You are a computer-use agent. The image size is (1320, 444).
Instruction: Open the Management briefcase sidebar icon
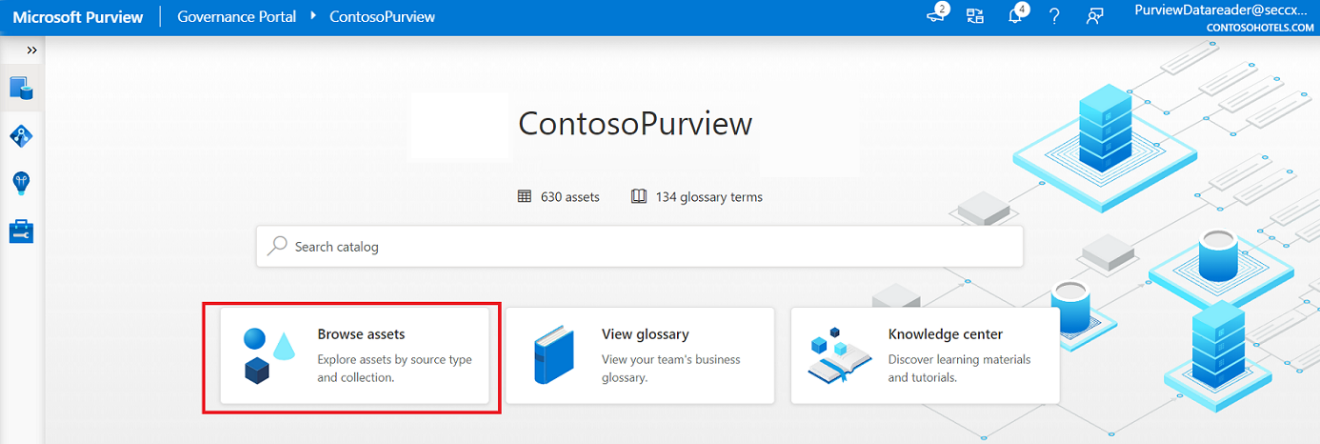pyautogui.click(x=21, y=232)
